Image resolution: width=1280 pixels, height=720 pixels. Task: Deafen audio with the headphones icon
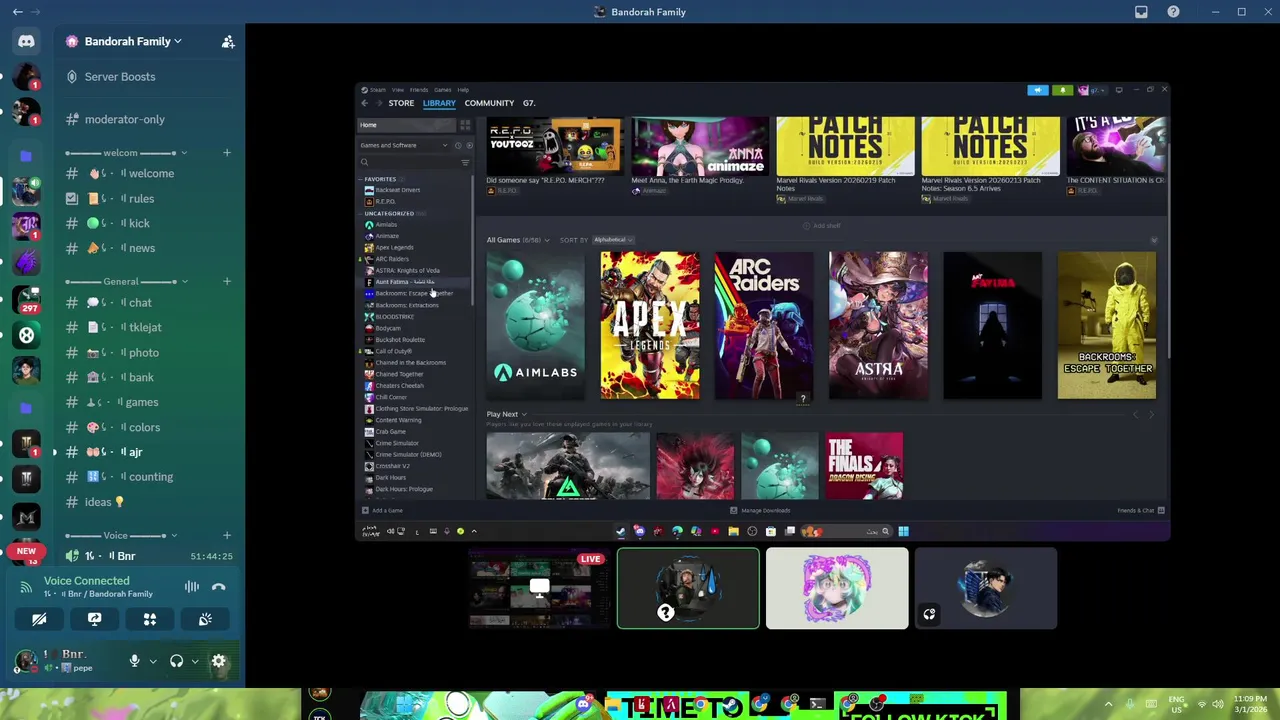pyautogui.click(x=177, y=661)
